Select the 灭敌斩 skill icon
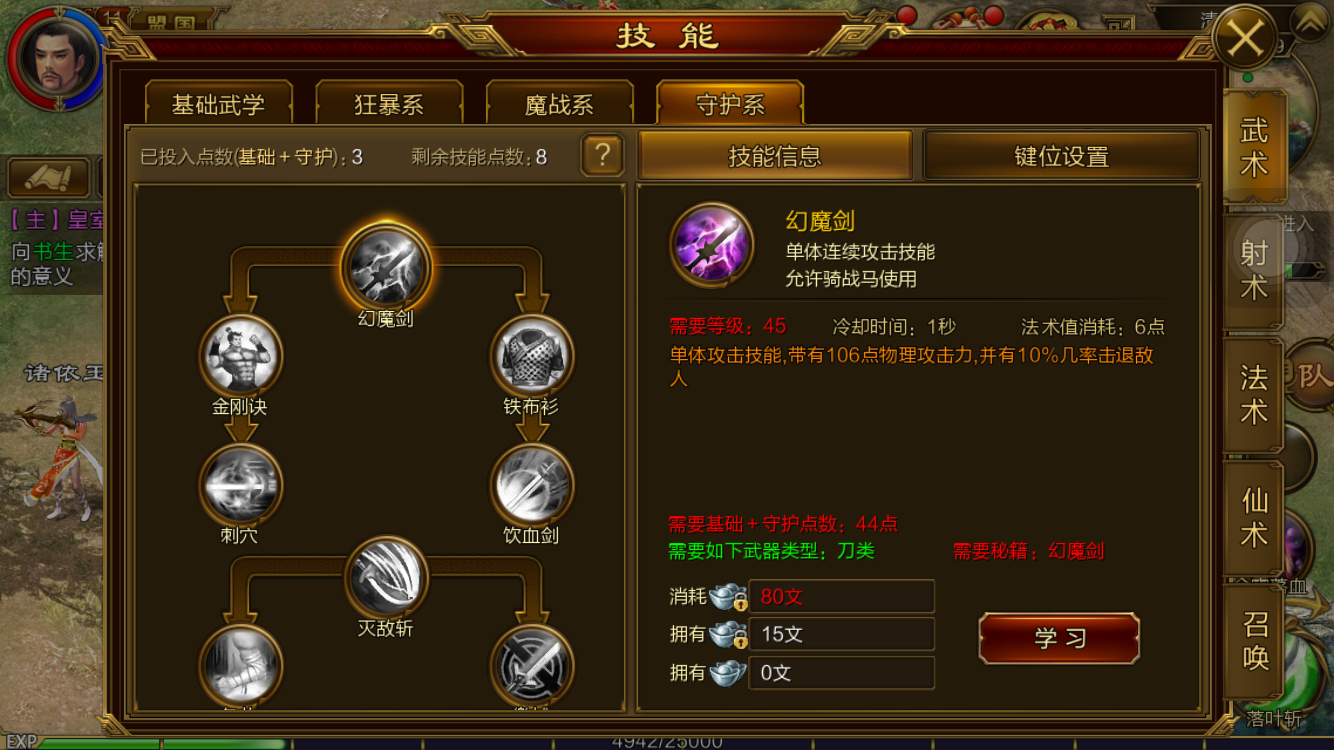 (386, 577)
